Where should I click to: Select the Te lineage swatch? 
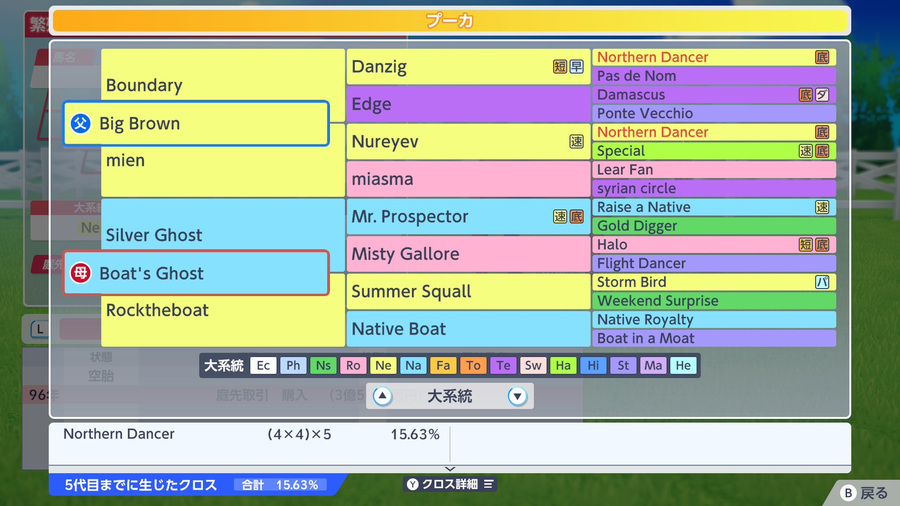click(x=503, y=365)
